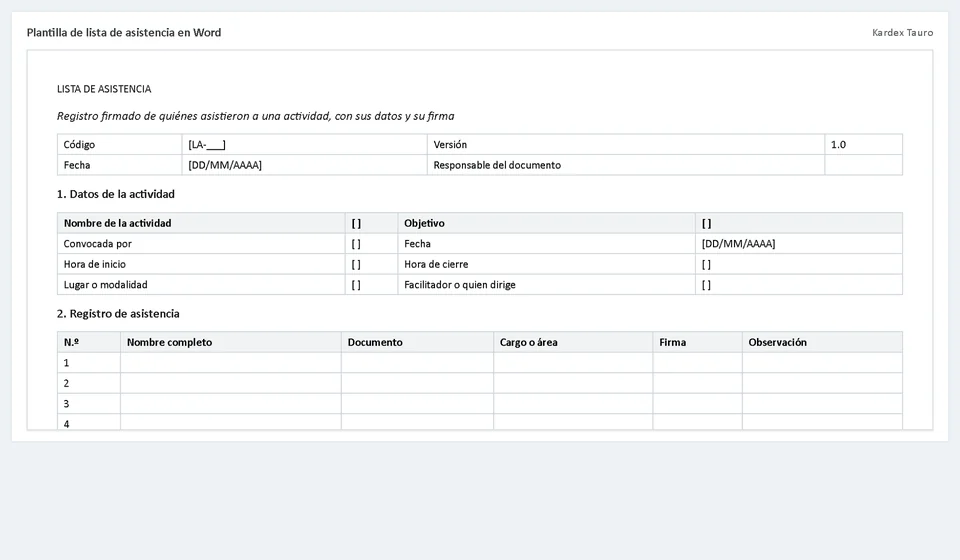Click the '[LA-___]' code placeholder

[x=207, y=144]
